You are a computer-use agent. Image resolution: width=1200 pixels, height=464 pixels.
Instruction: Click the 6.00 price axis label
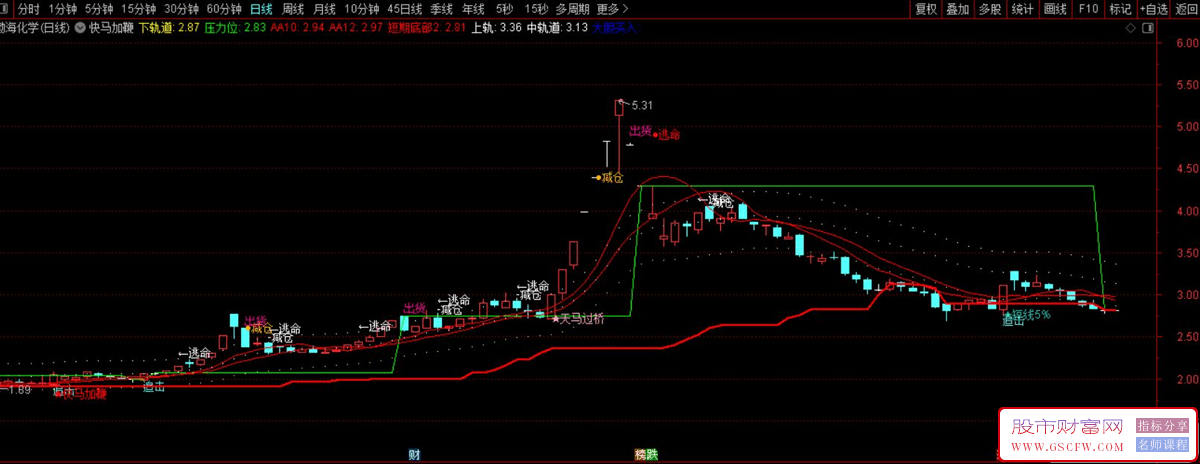[1185, 43]
